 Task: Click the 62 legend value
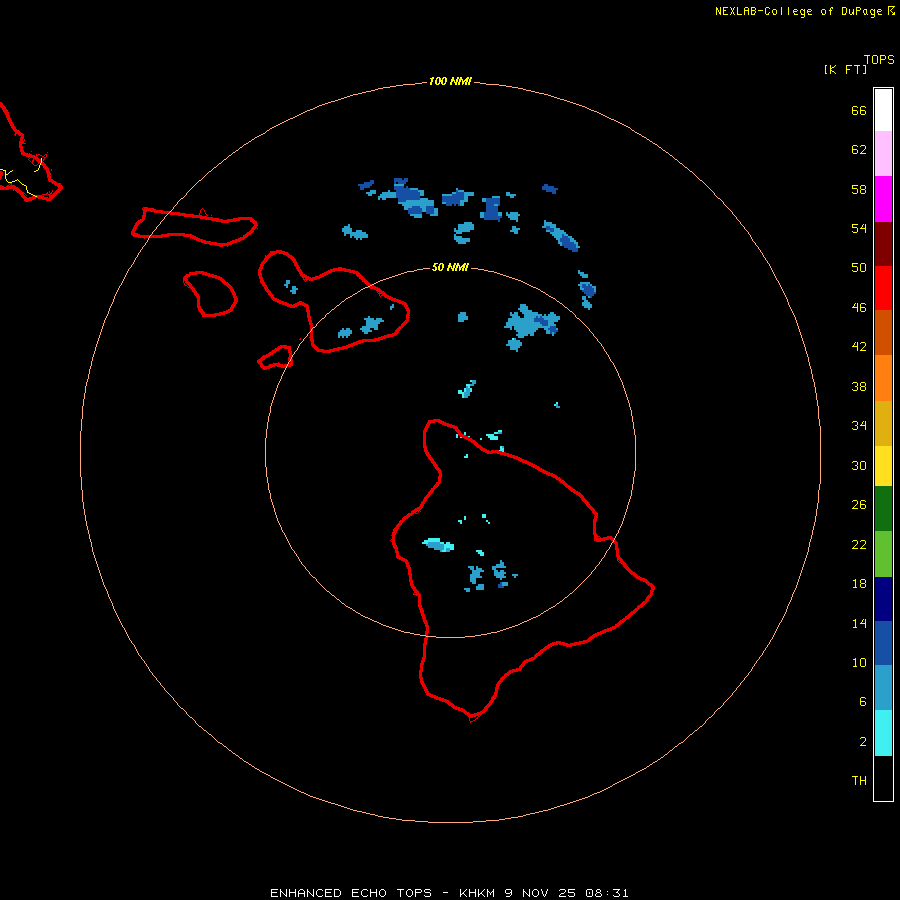coord(859,150)
